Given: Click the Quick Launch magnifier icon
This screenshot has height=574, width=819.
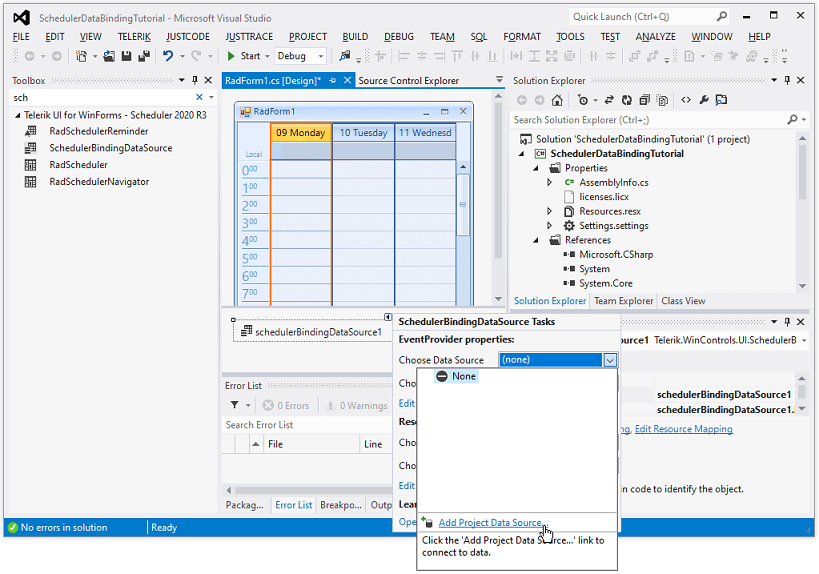Looking at the screenshot, I should pos(722,17).
